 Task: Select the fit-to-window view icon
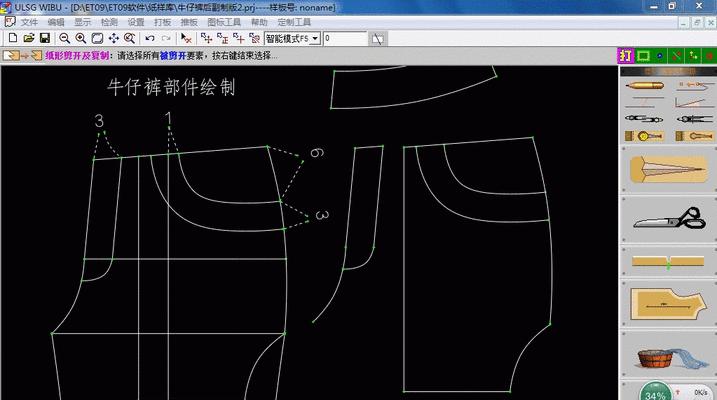click(x=97, y=38)
